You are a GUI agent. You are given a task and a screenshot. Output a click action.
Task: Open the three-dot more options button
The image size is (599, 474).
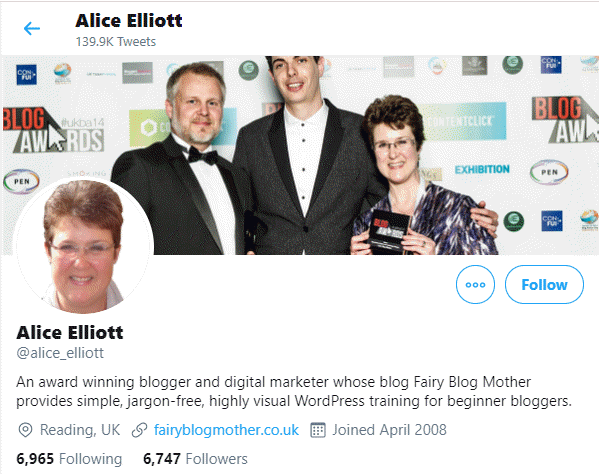[475, 285]
